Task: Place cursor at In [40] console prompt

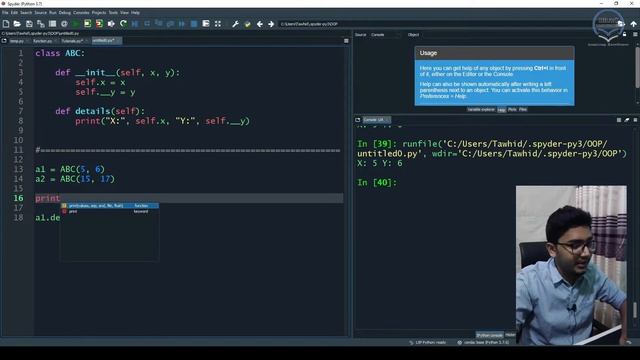Action: tap(376, 182)
